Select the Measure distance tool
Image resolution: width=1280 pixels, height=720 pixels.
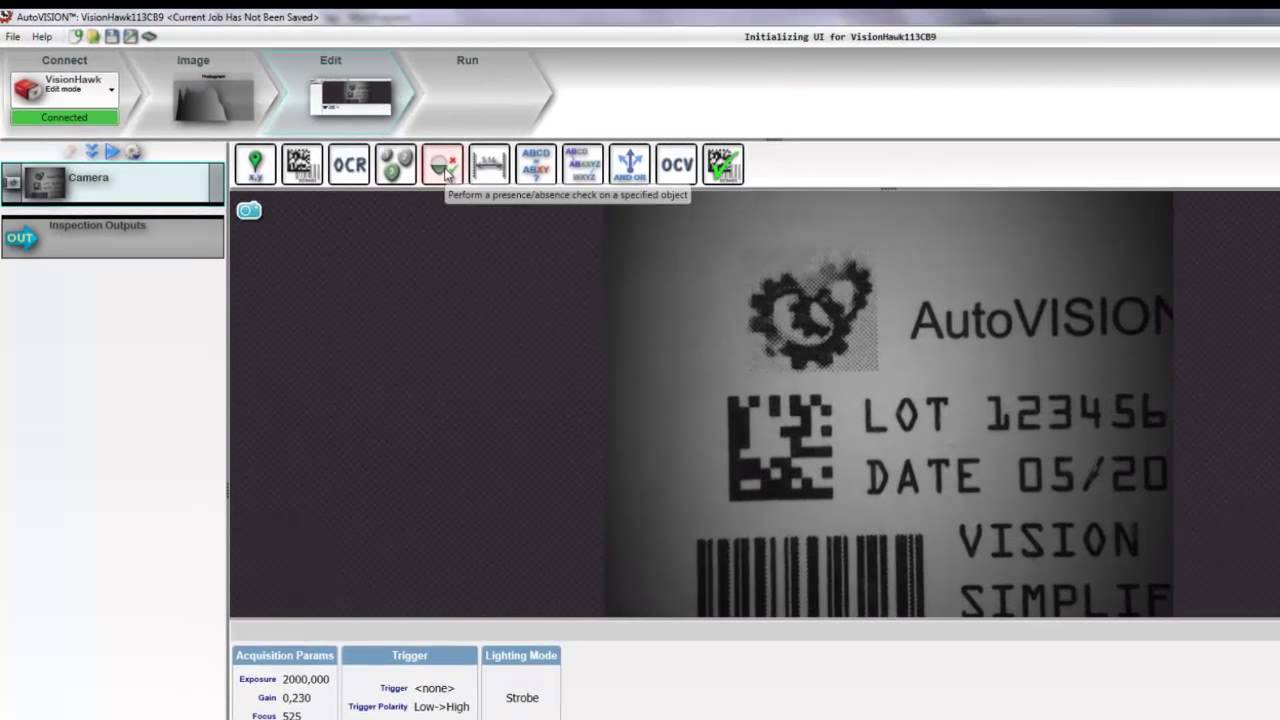pyautogui.click(x=489, y=164)
